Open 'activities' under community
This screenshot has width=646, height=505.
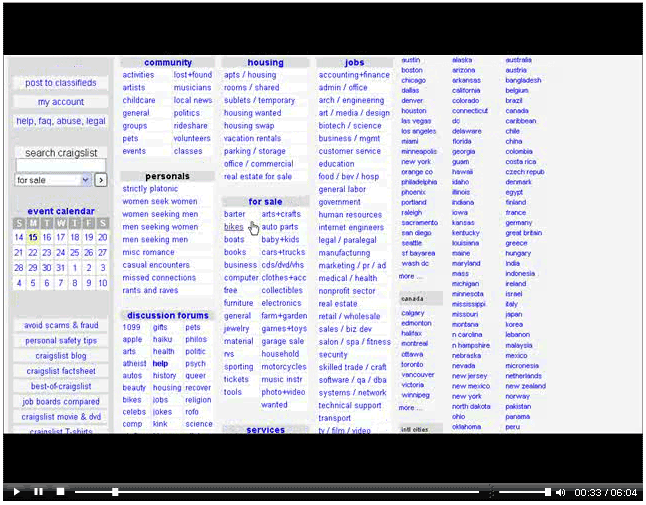(138, 75)
